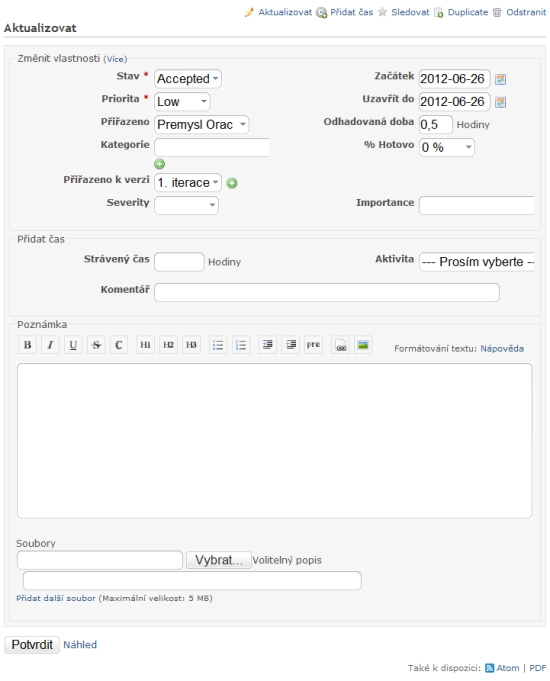
Task: Insert unordered bullet list
Action: (x=218, y=345)
